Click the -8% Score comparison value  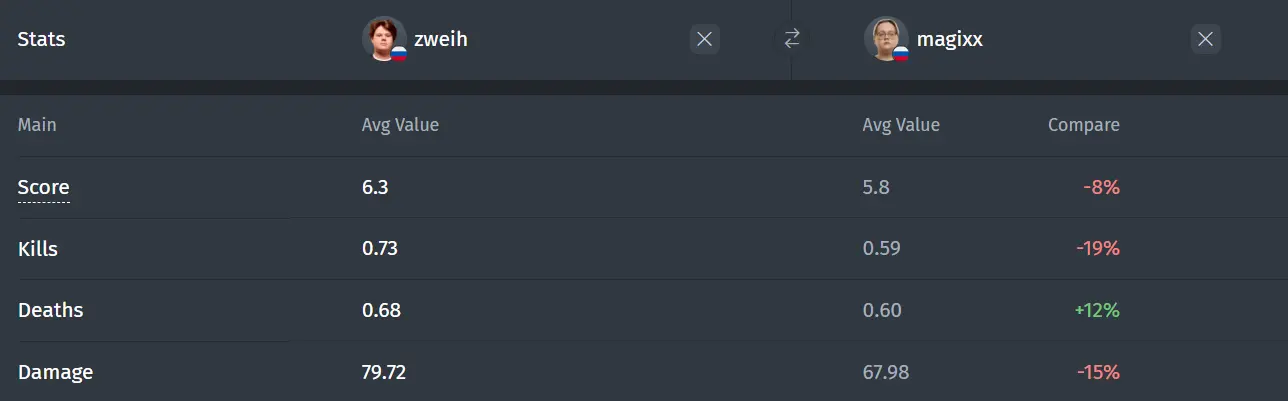tap(1101, 187)
